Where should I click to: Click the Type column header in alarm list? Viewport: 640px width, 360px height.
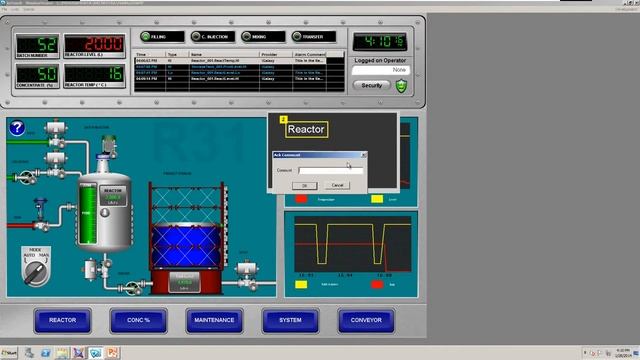pos(177,54)
